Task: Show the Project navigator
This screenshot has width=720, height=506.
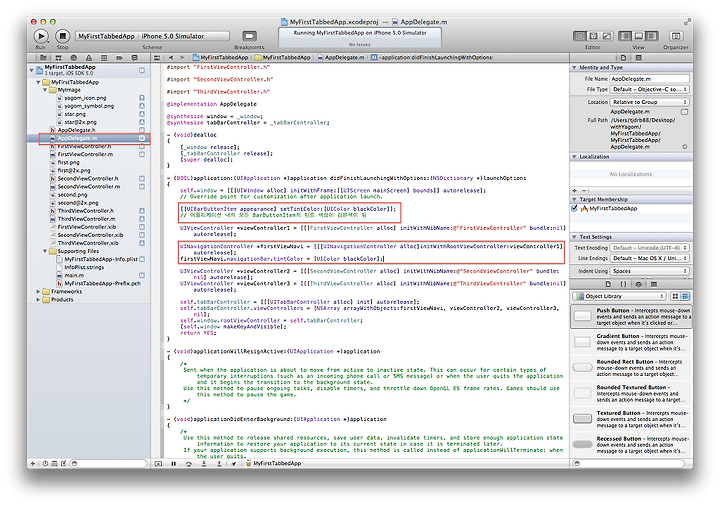Action: [43, 58]
